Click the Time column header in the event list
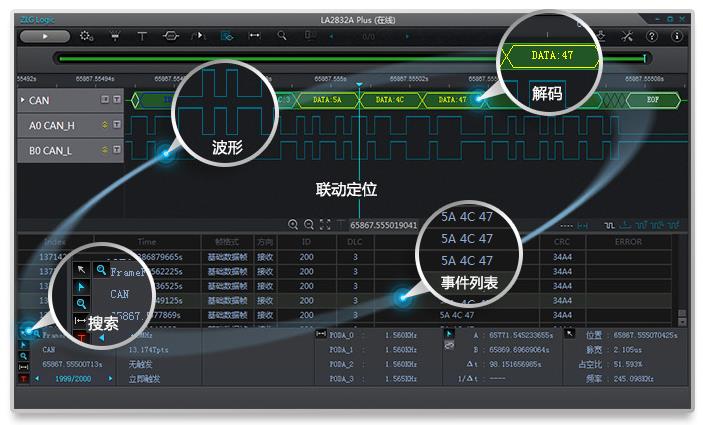Viewport: 703px width, 425px height. point(147,241)
